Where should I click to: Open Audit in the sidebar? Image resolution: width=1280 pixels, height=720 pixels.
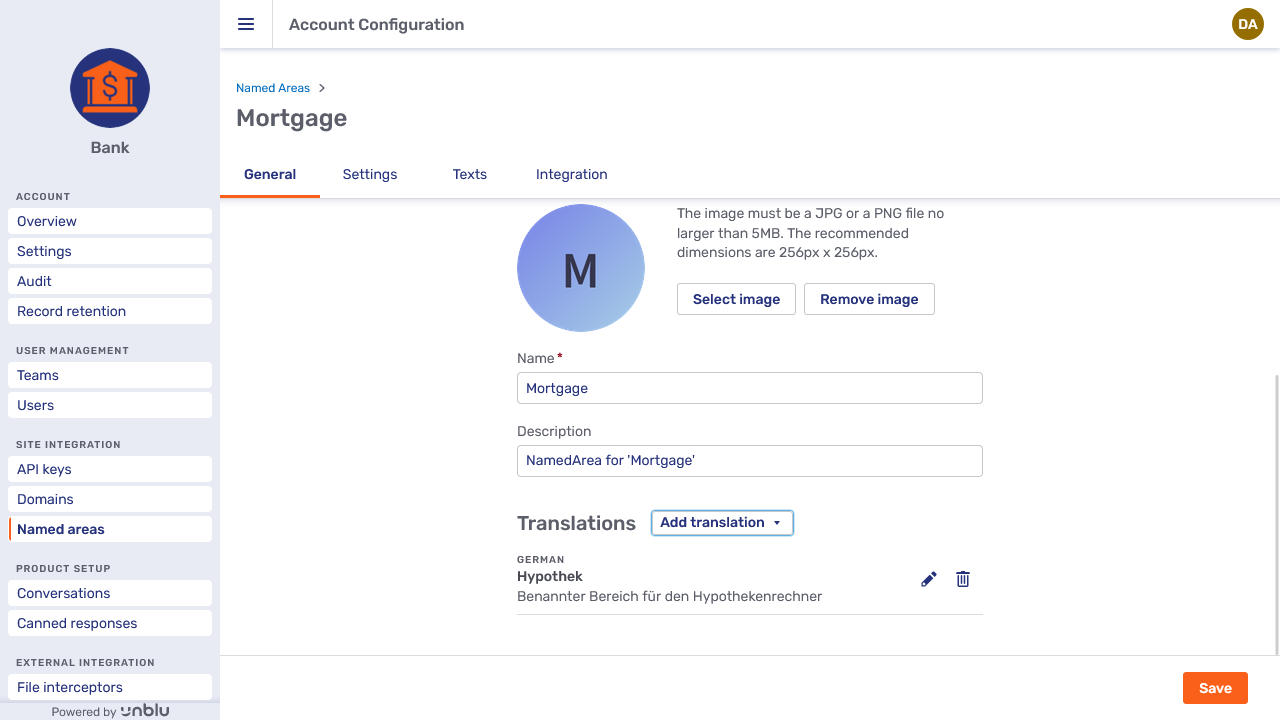[x=110, y=281]
